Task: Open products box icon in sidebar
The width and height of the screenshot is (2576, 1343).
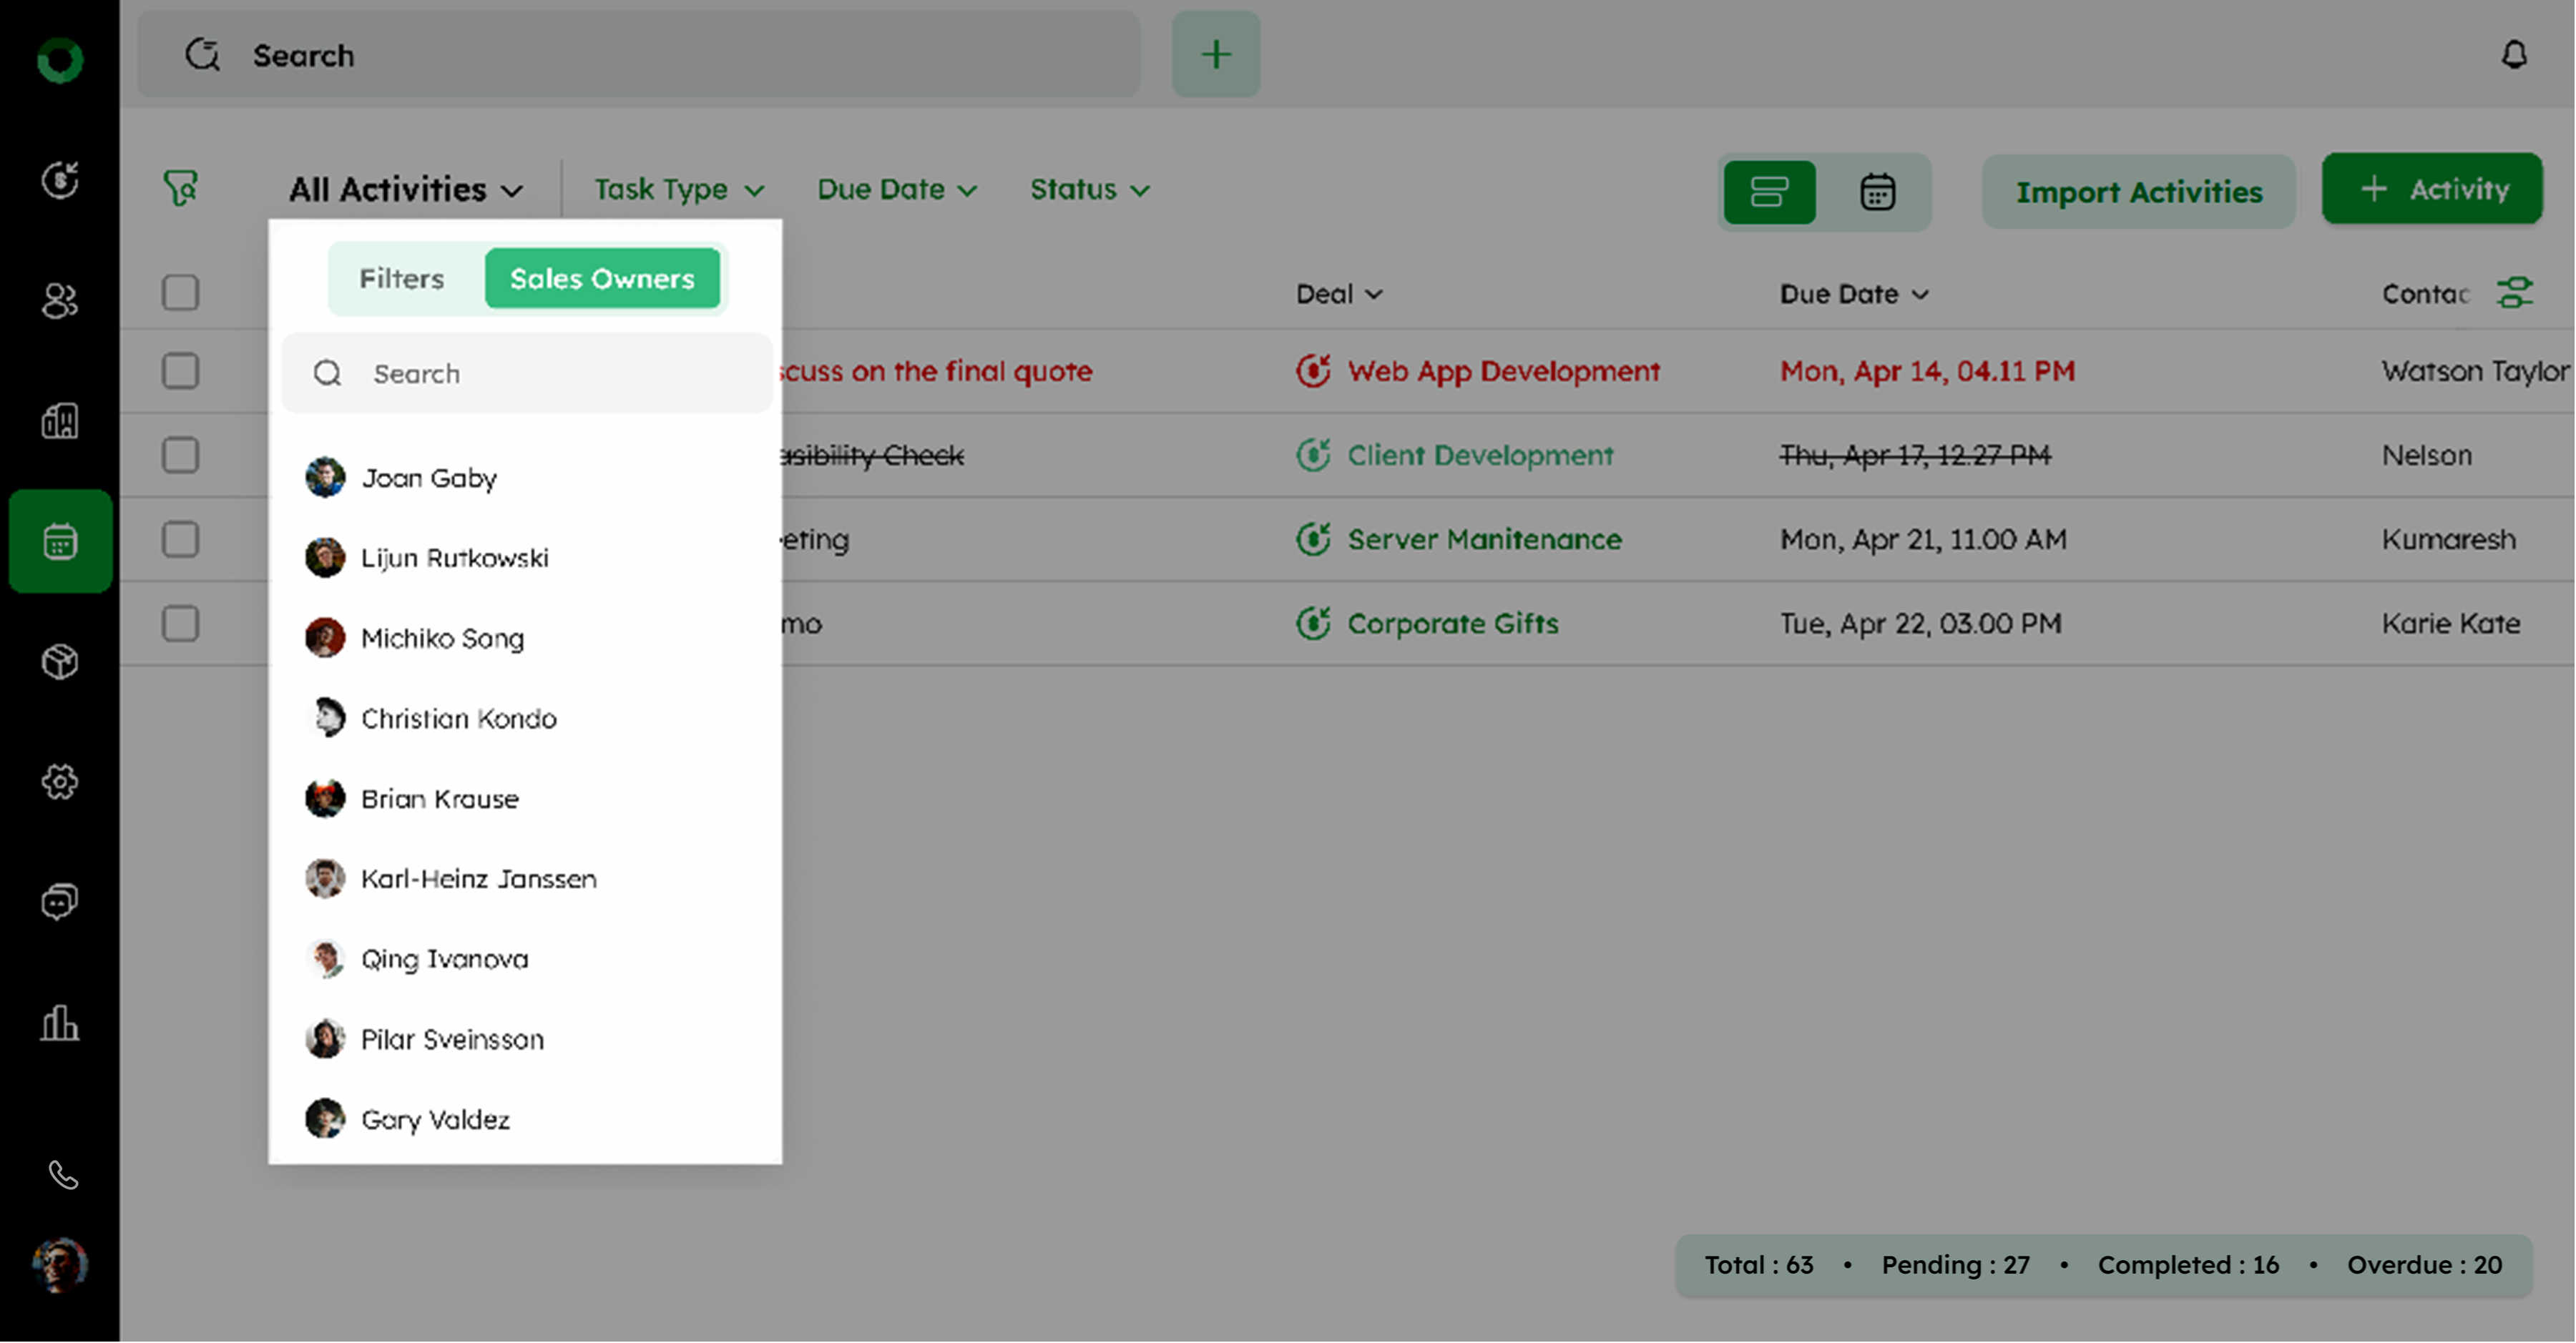Action: (60, 661)
